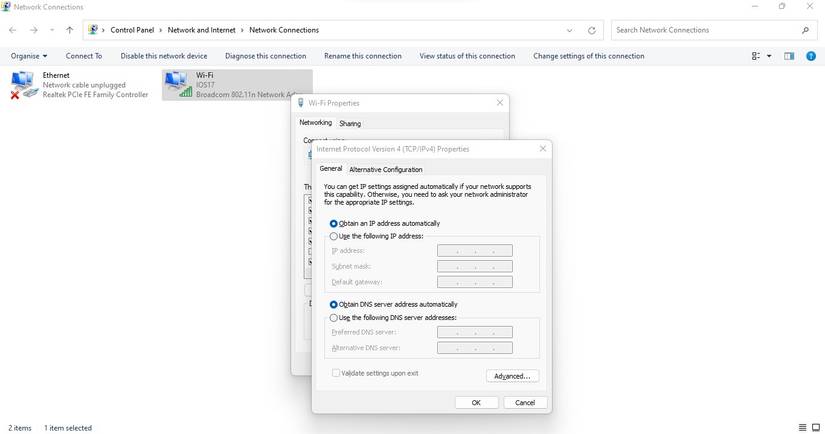Close the IPv4 Properties dialog
Screen dimensions: 825x434
click(x=542, y=149)
